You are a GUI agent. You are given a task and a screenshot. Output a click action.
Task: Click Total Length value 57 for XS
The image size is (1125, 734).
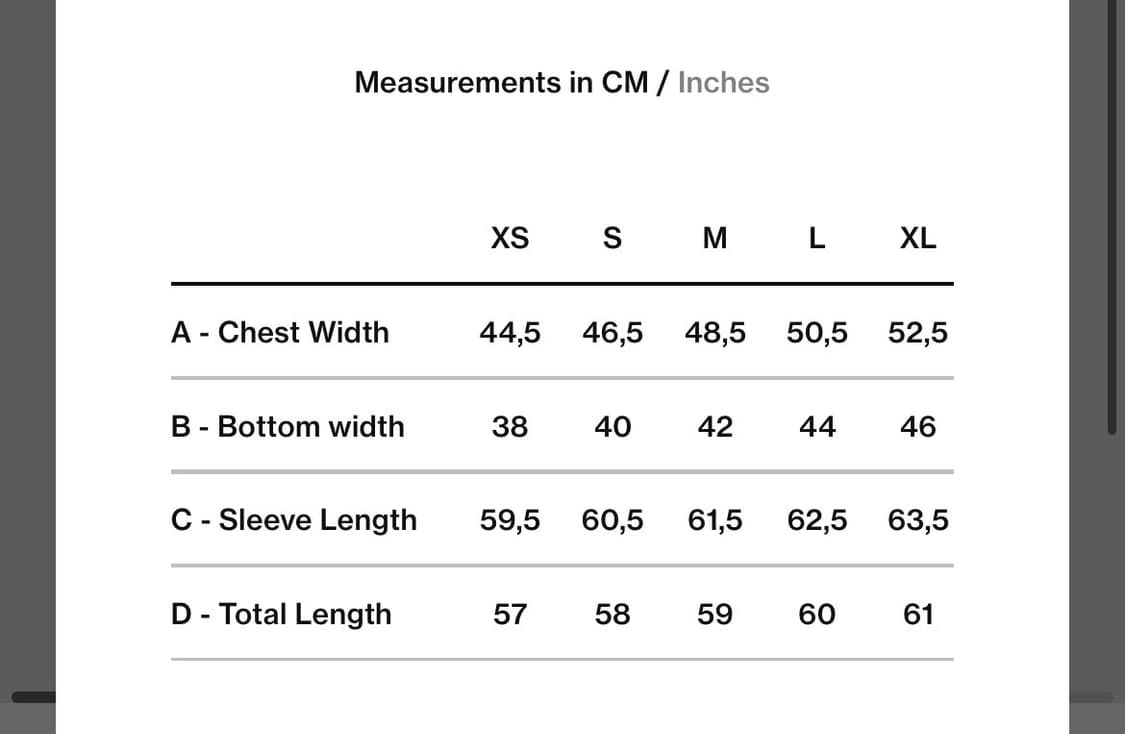click(510, 614)
